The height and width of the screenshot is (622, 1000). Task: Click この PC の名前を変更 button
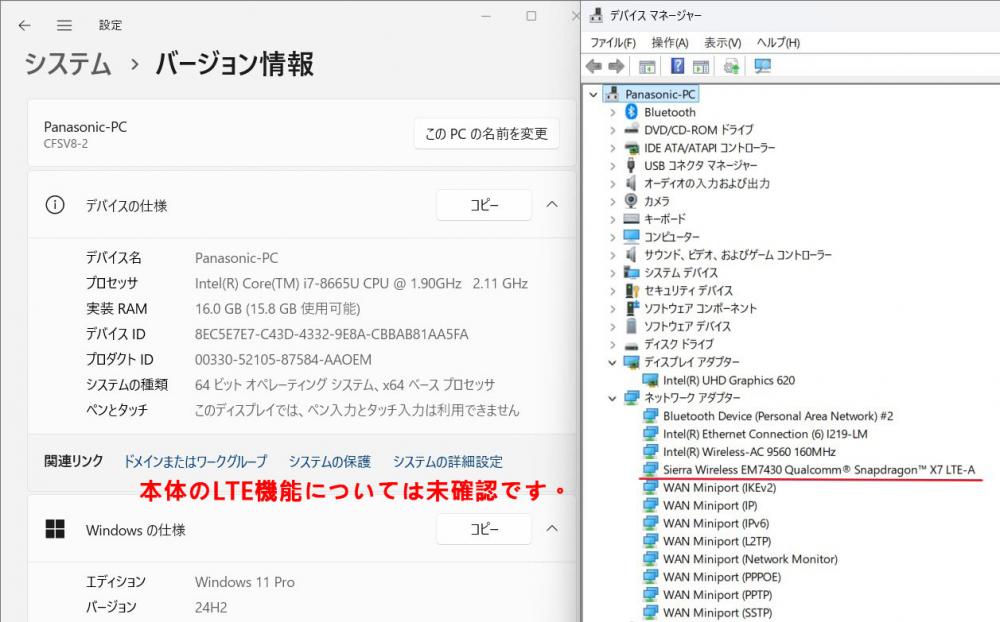(x=487, y=134)
